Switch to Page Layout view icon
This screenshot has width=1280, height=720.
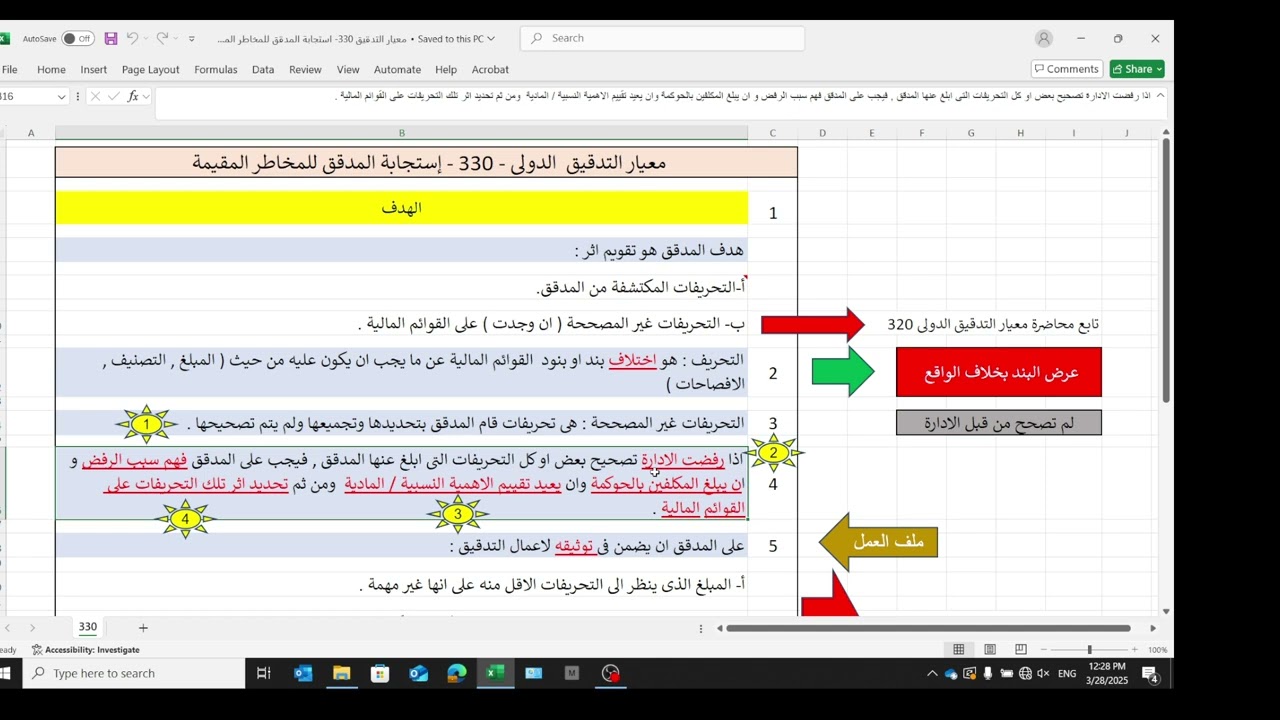tap(990, 650)
